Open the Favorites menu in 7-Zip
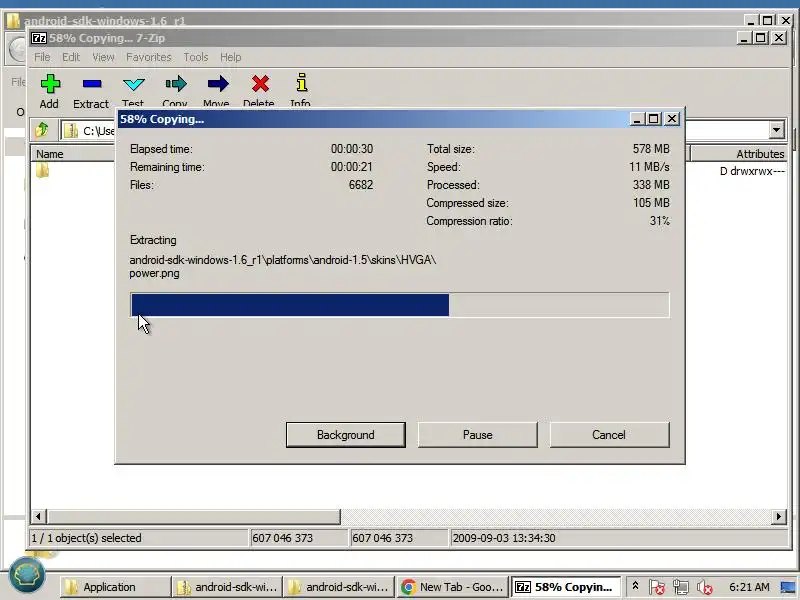The image size is (800, 600). (148, 57)
